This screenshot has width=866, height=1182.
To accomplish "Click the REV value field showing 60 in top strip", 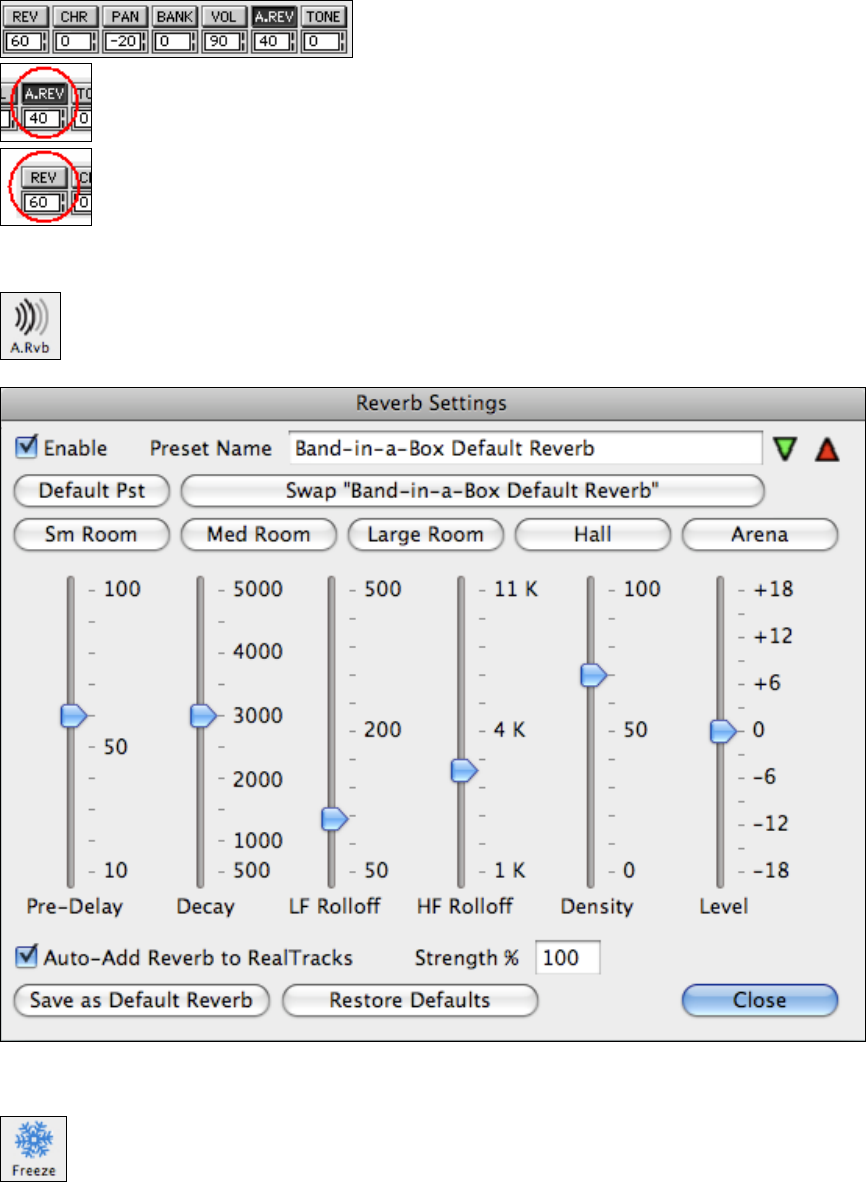I will point(23,41).
